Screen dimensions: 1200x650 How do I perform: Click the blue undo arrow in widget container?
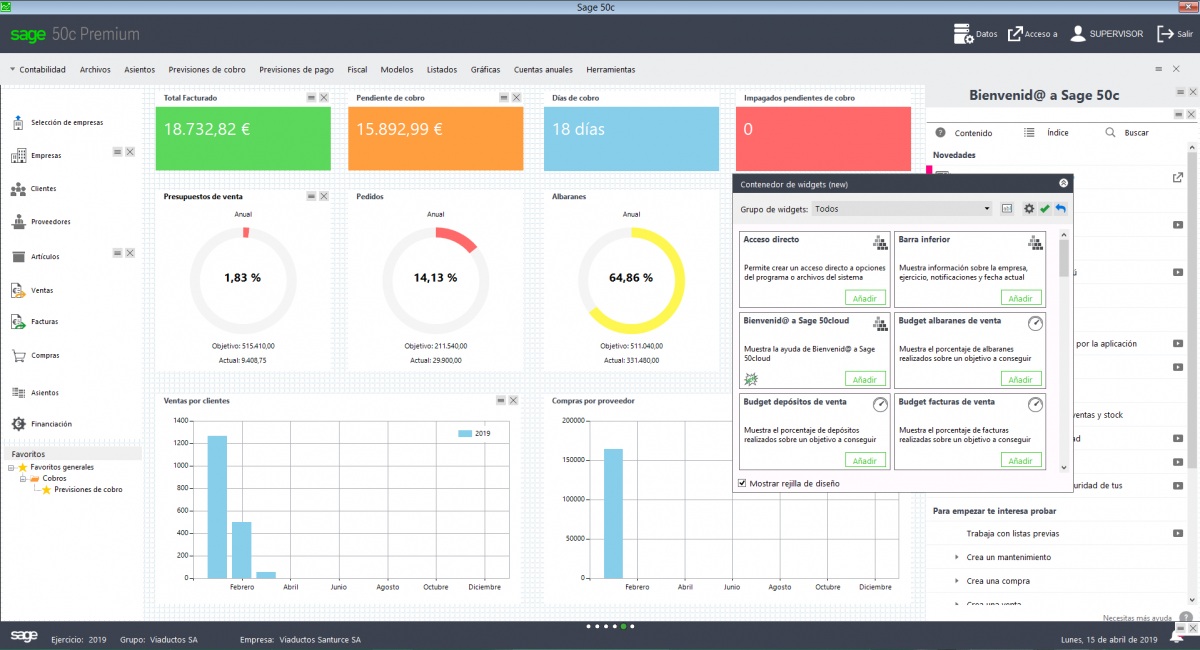coord(1060,209)
